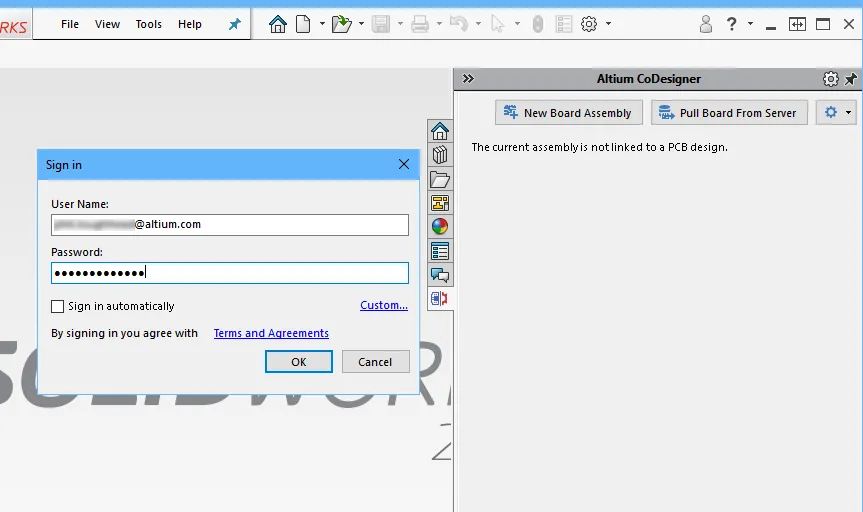
Task: Open the Custom... link
Action: (384, 305)
